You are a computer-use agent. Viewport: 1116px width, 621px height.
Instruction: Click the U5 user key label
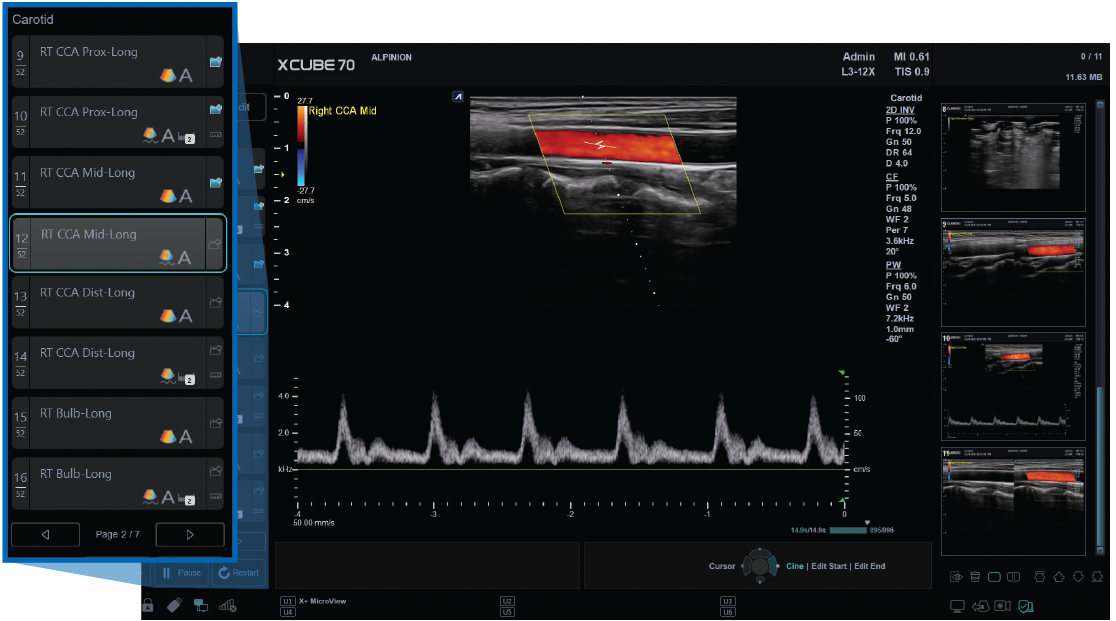click(507, 612)
